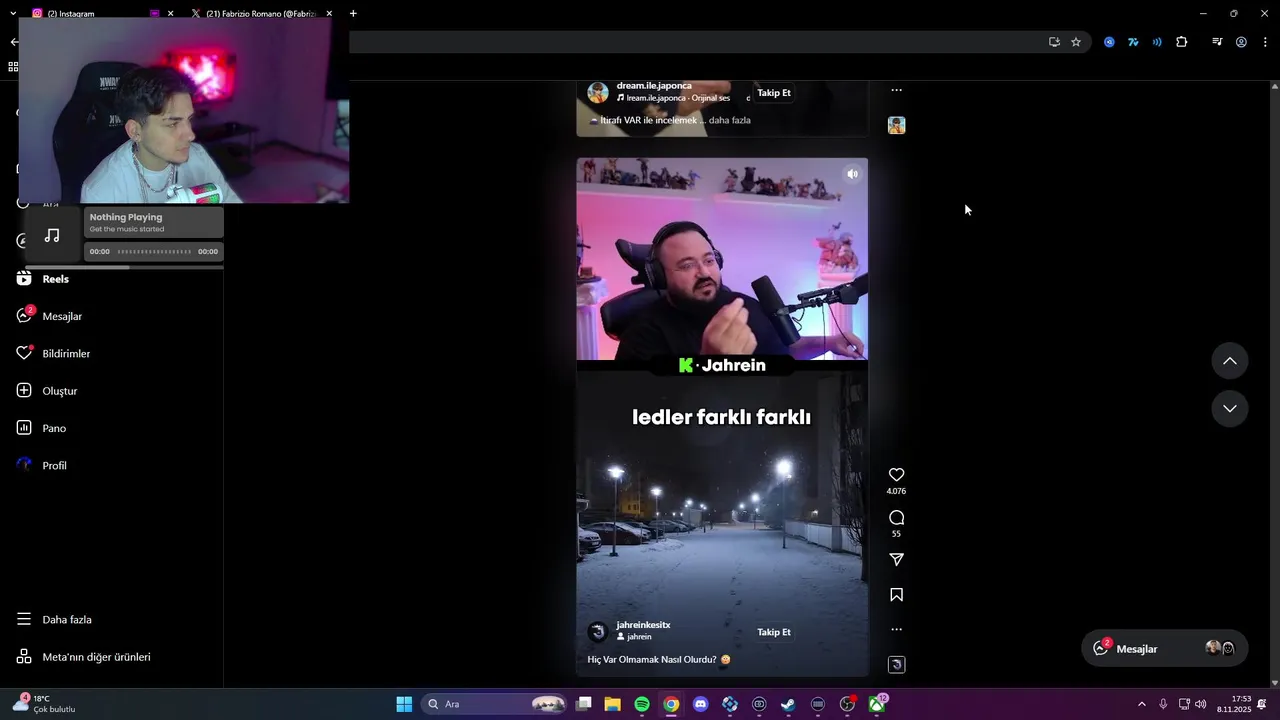Viewport: 1280px width, 720px height.
Task: Open the extensions puzzle icon
Action: point(1182,42)
